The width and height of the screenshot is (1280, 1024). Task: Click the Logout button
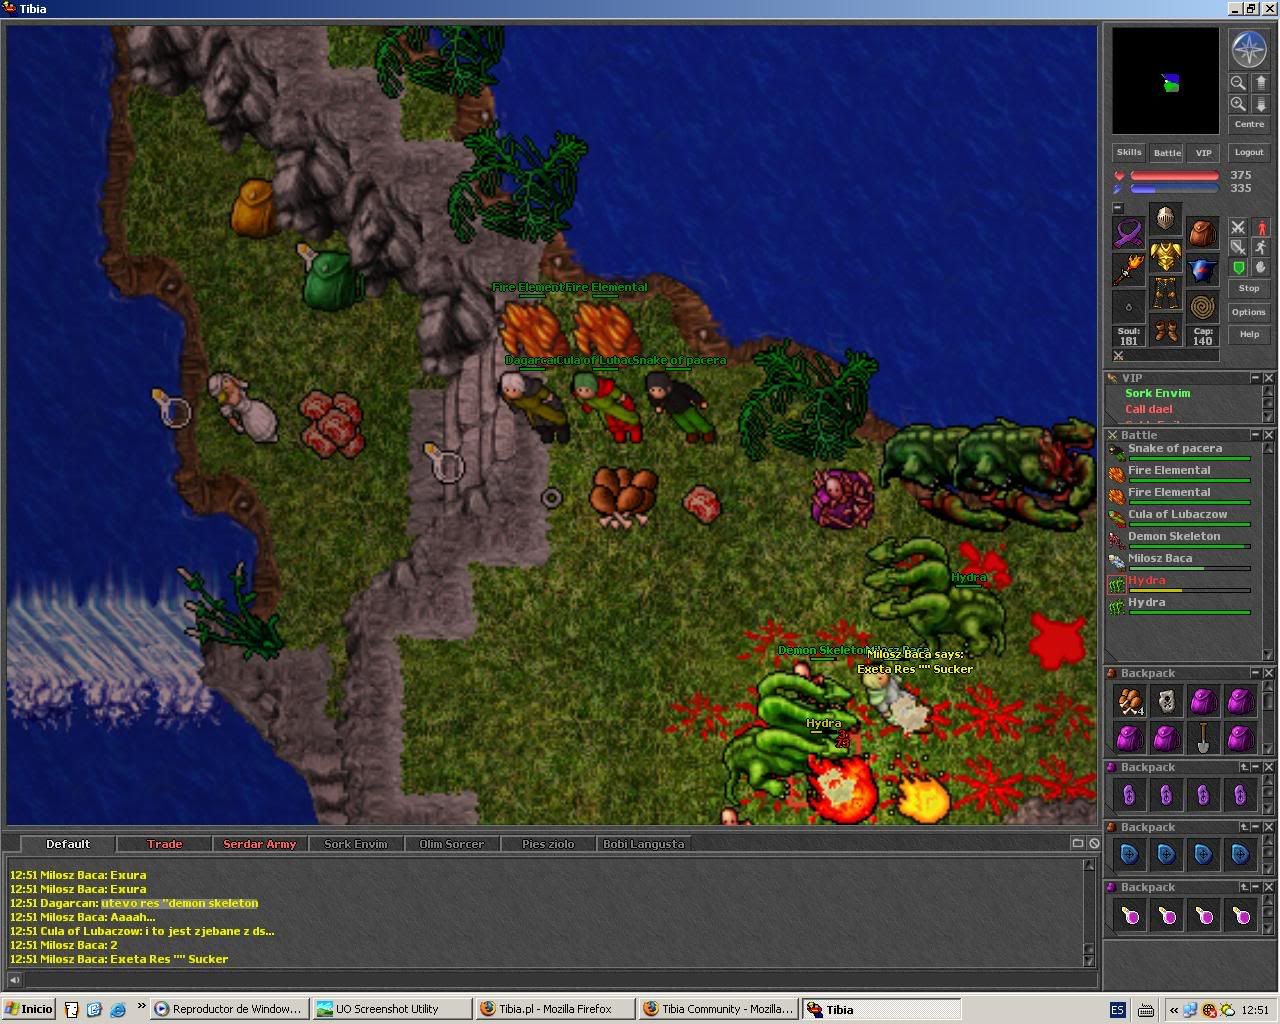pyautogui.click(x=1249, y=153)
